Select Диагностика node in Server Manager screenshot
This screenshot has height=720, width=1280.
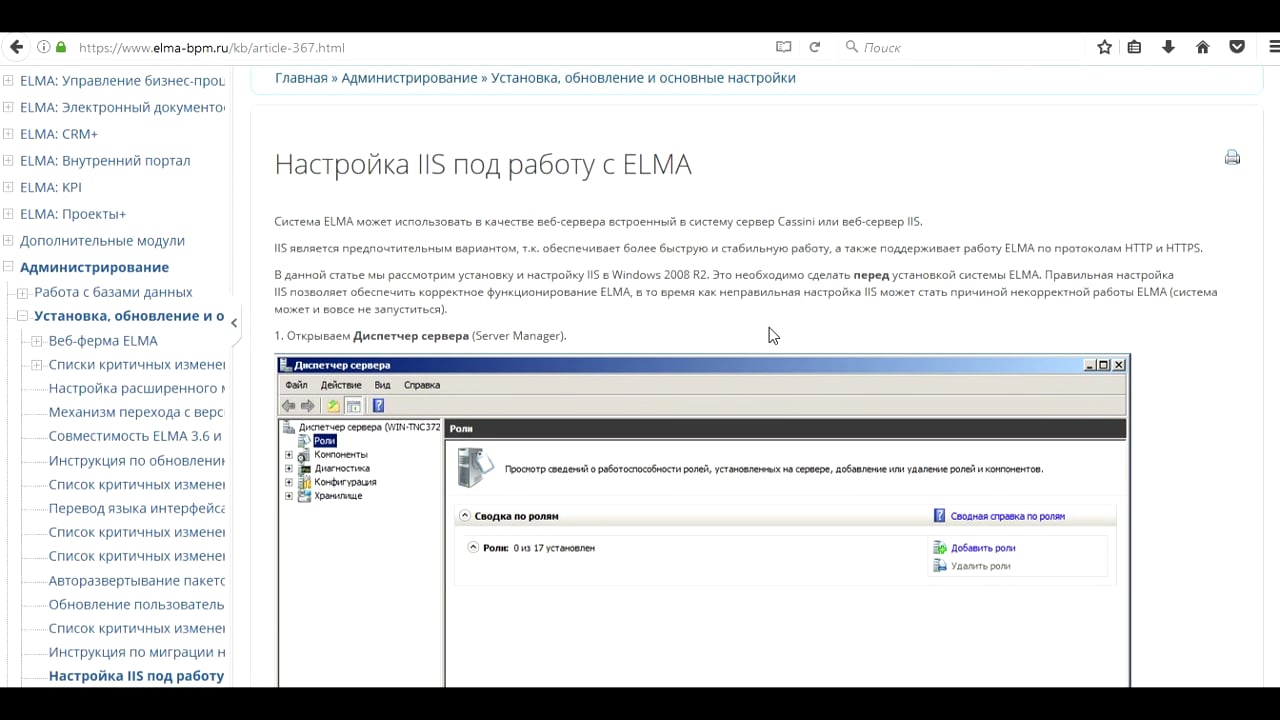click(342, 468)
